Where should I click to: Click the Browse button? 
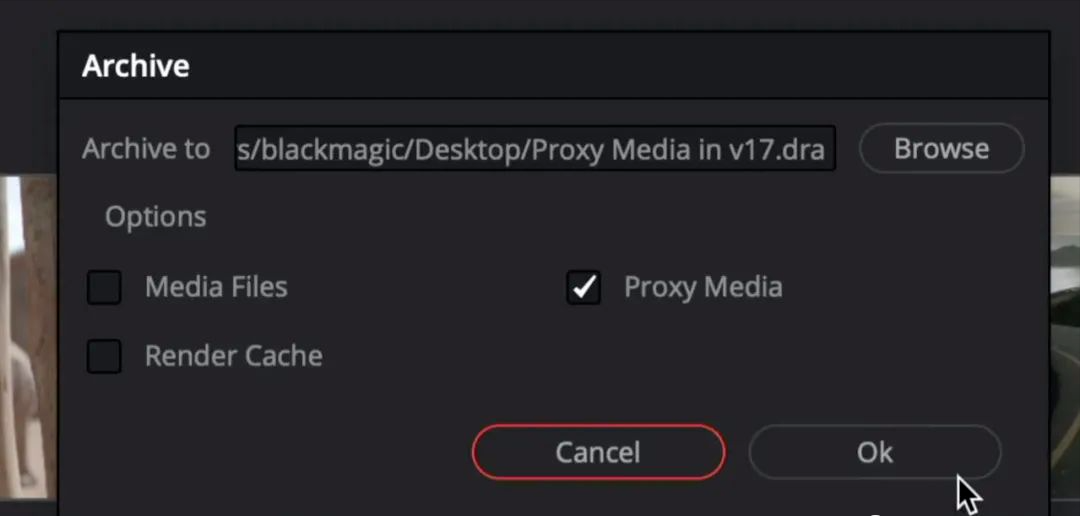[x=942, y=148]
